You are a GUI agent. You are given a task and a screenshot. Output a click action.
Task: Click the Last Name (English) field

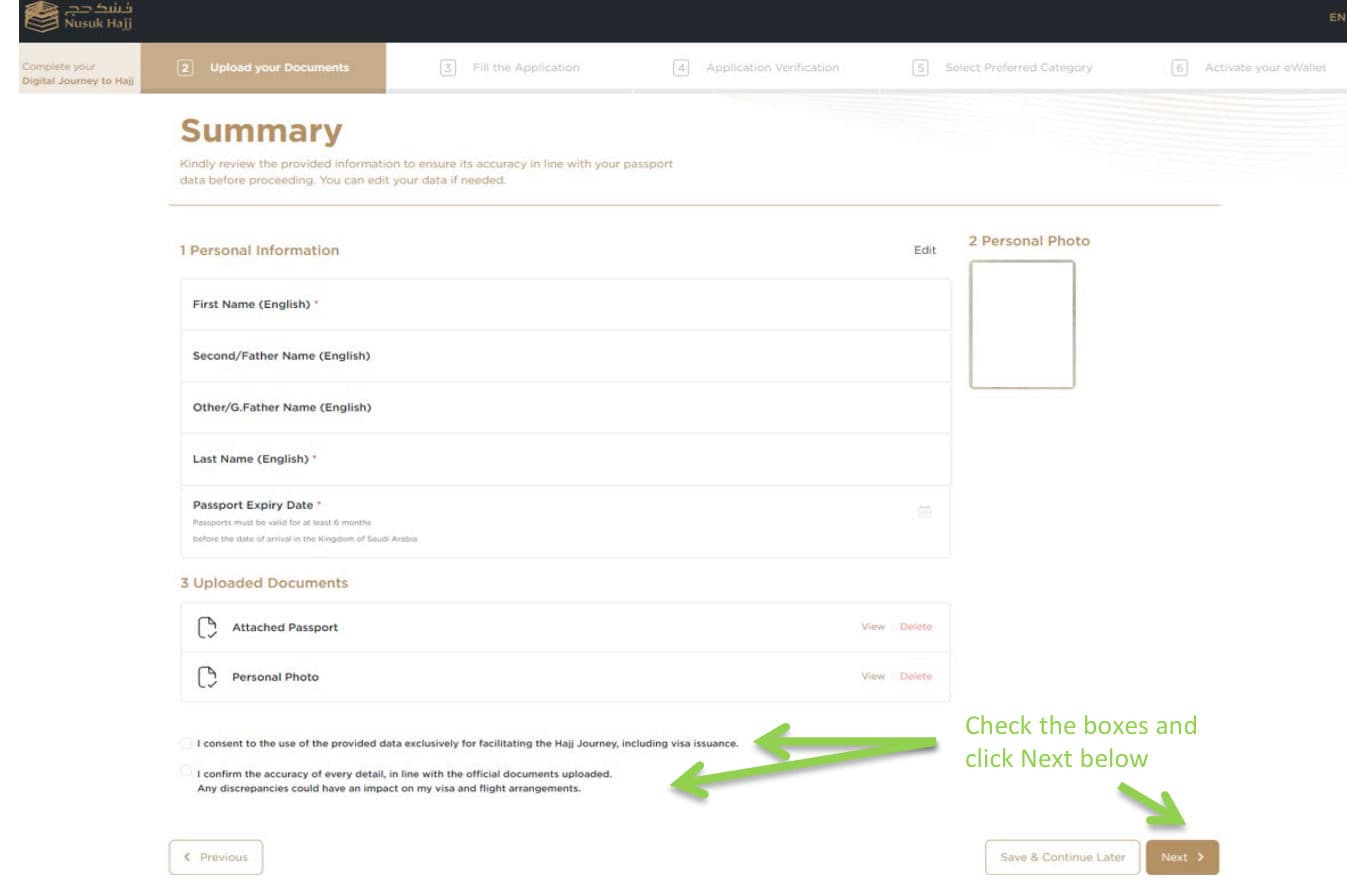(x=566, y=460)
